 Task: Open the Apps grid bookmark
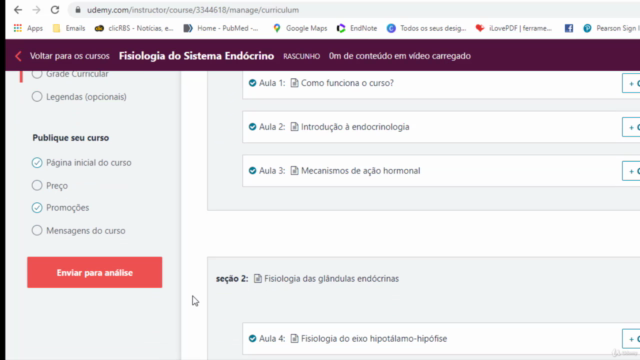click(x=28, y=28)
